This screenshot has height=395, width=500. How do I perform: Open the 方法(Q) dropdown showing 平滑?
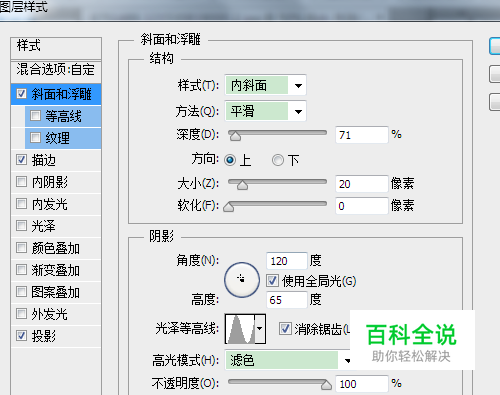(265, 111)
